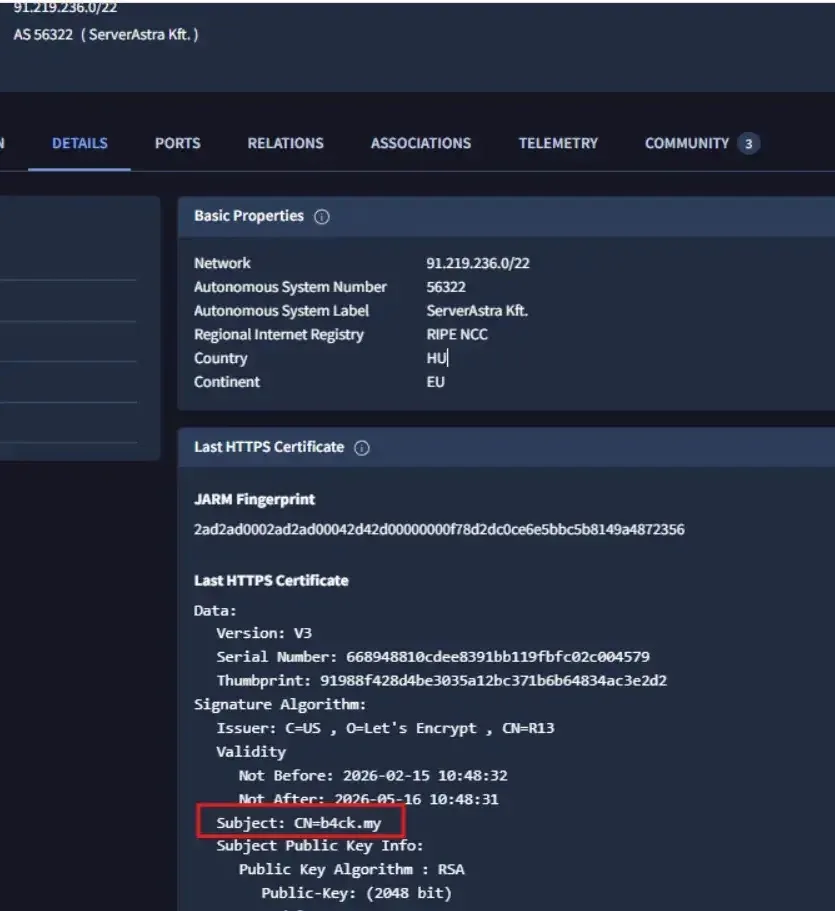Click the Last HTTPS Certificate info icon
Viewport: 835px width, 911px height.
click(361, 448)
